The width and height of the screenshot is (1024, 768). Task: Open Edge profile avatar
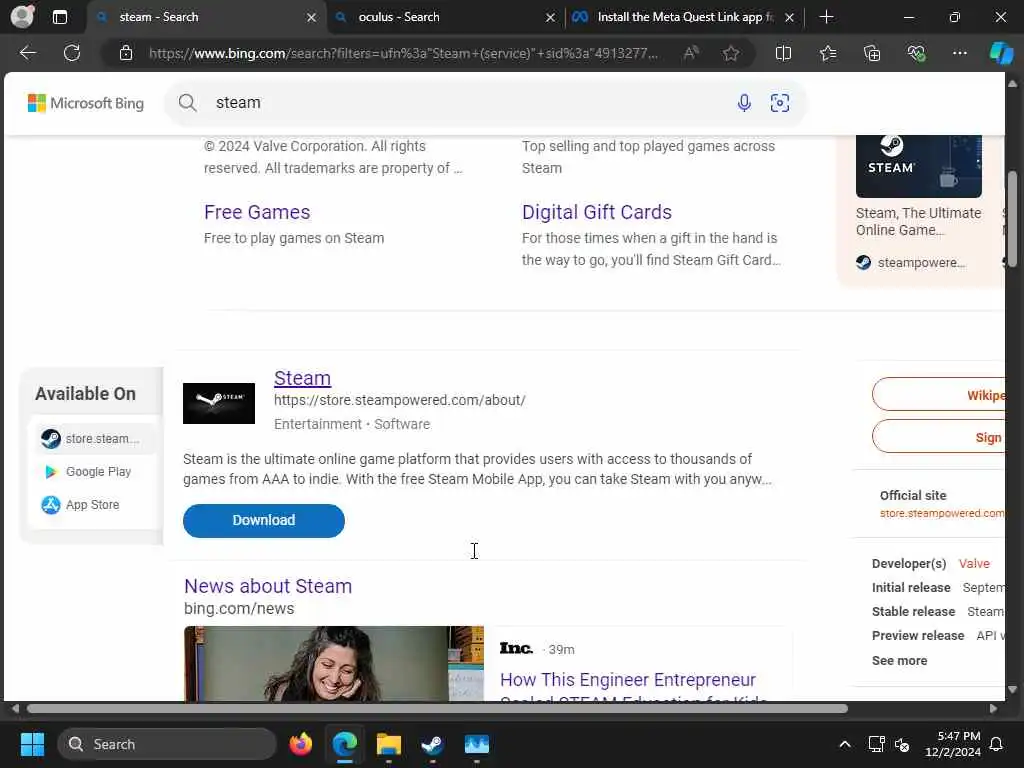point(22,16)
